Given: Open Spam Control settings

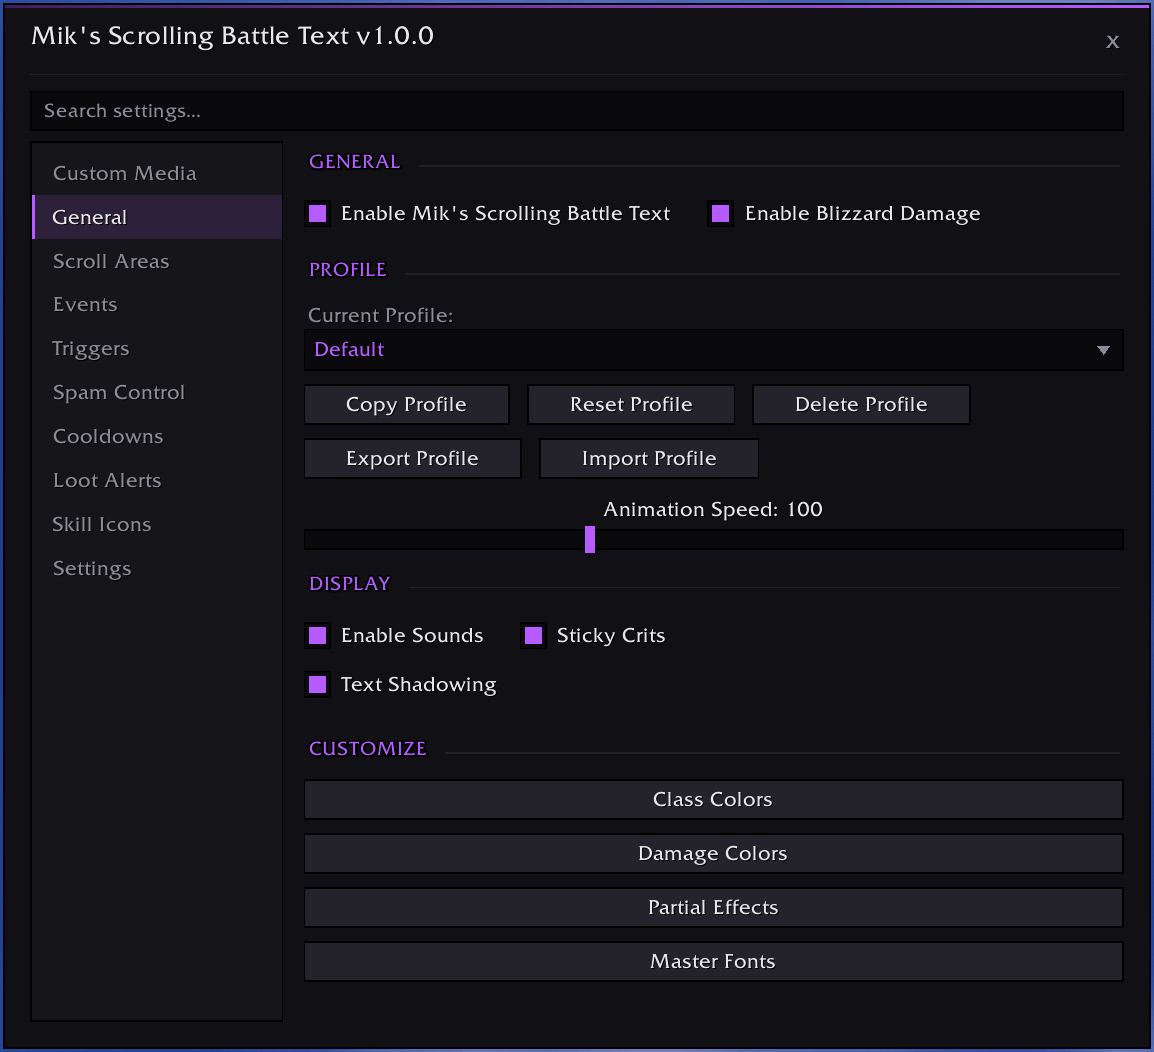Looking at the screenshot, I should pyautogui.click(x=157, y=392).
